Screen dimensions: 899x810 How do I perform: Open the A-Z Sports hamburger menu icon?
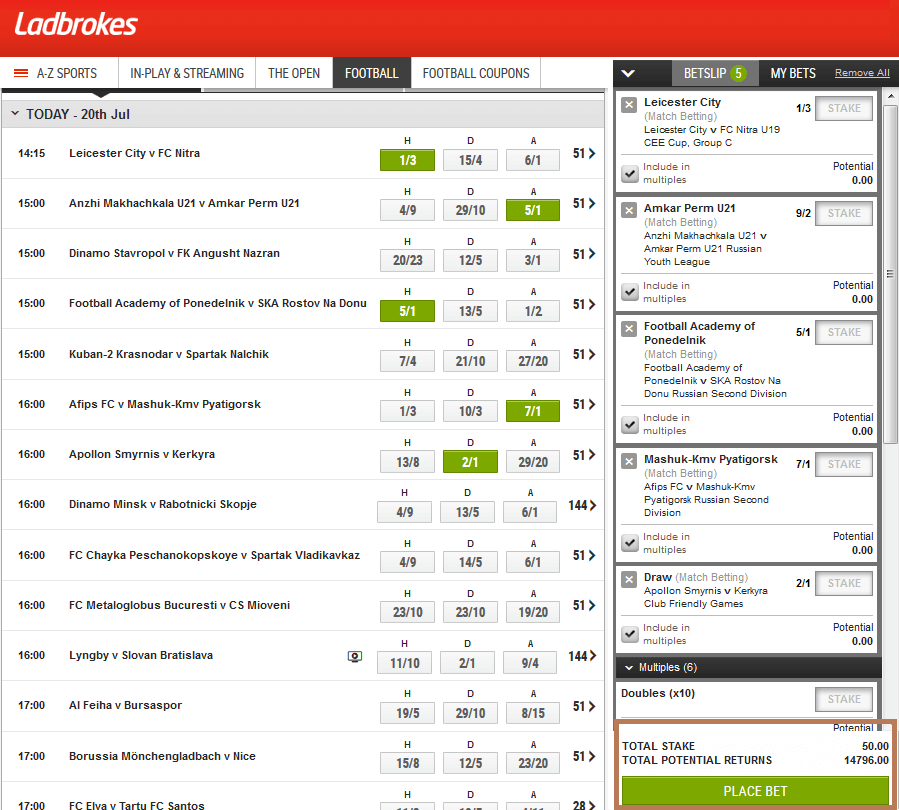coord(21,73)
